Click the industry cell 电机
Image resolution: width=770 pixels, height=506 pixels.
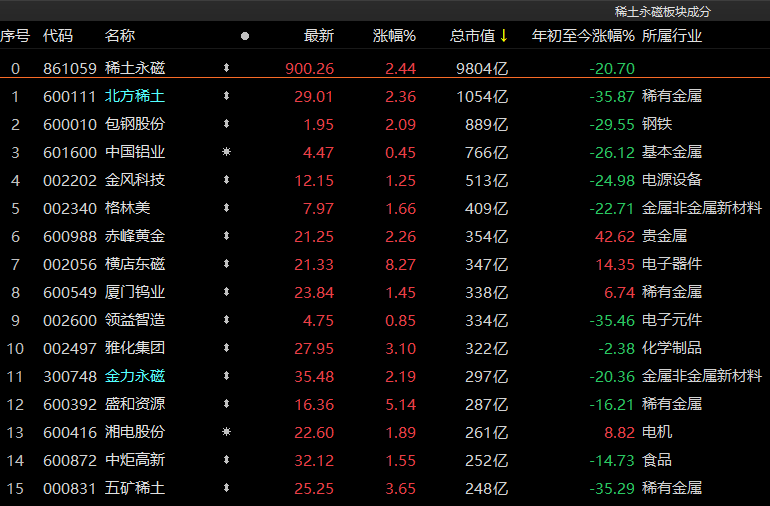tap(657, 432)
